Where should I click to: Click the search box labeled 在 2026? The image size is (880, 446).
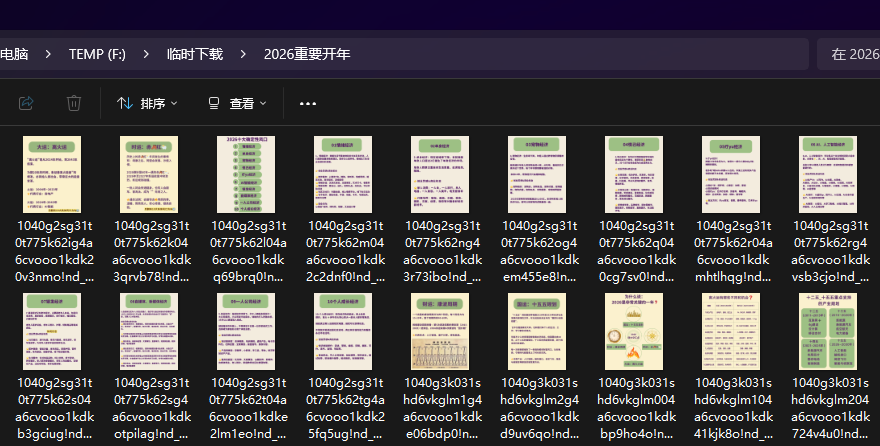[848, 54]
